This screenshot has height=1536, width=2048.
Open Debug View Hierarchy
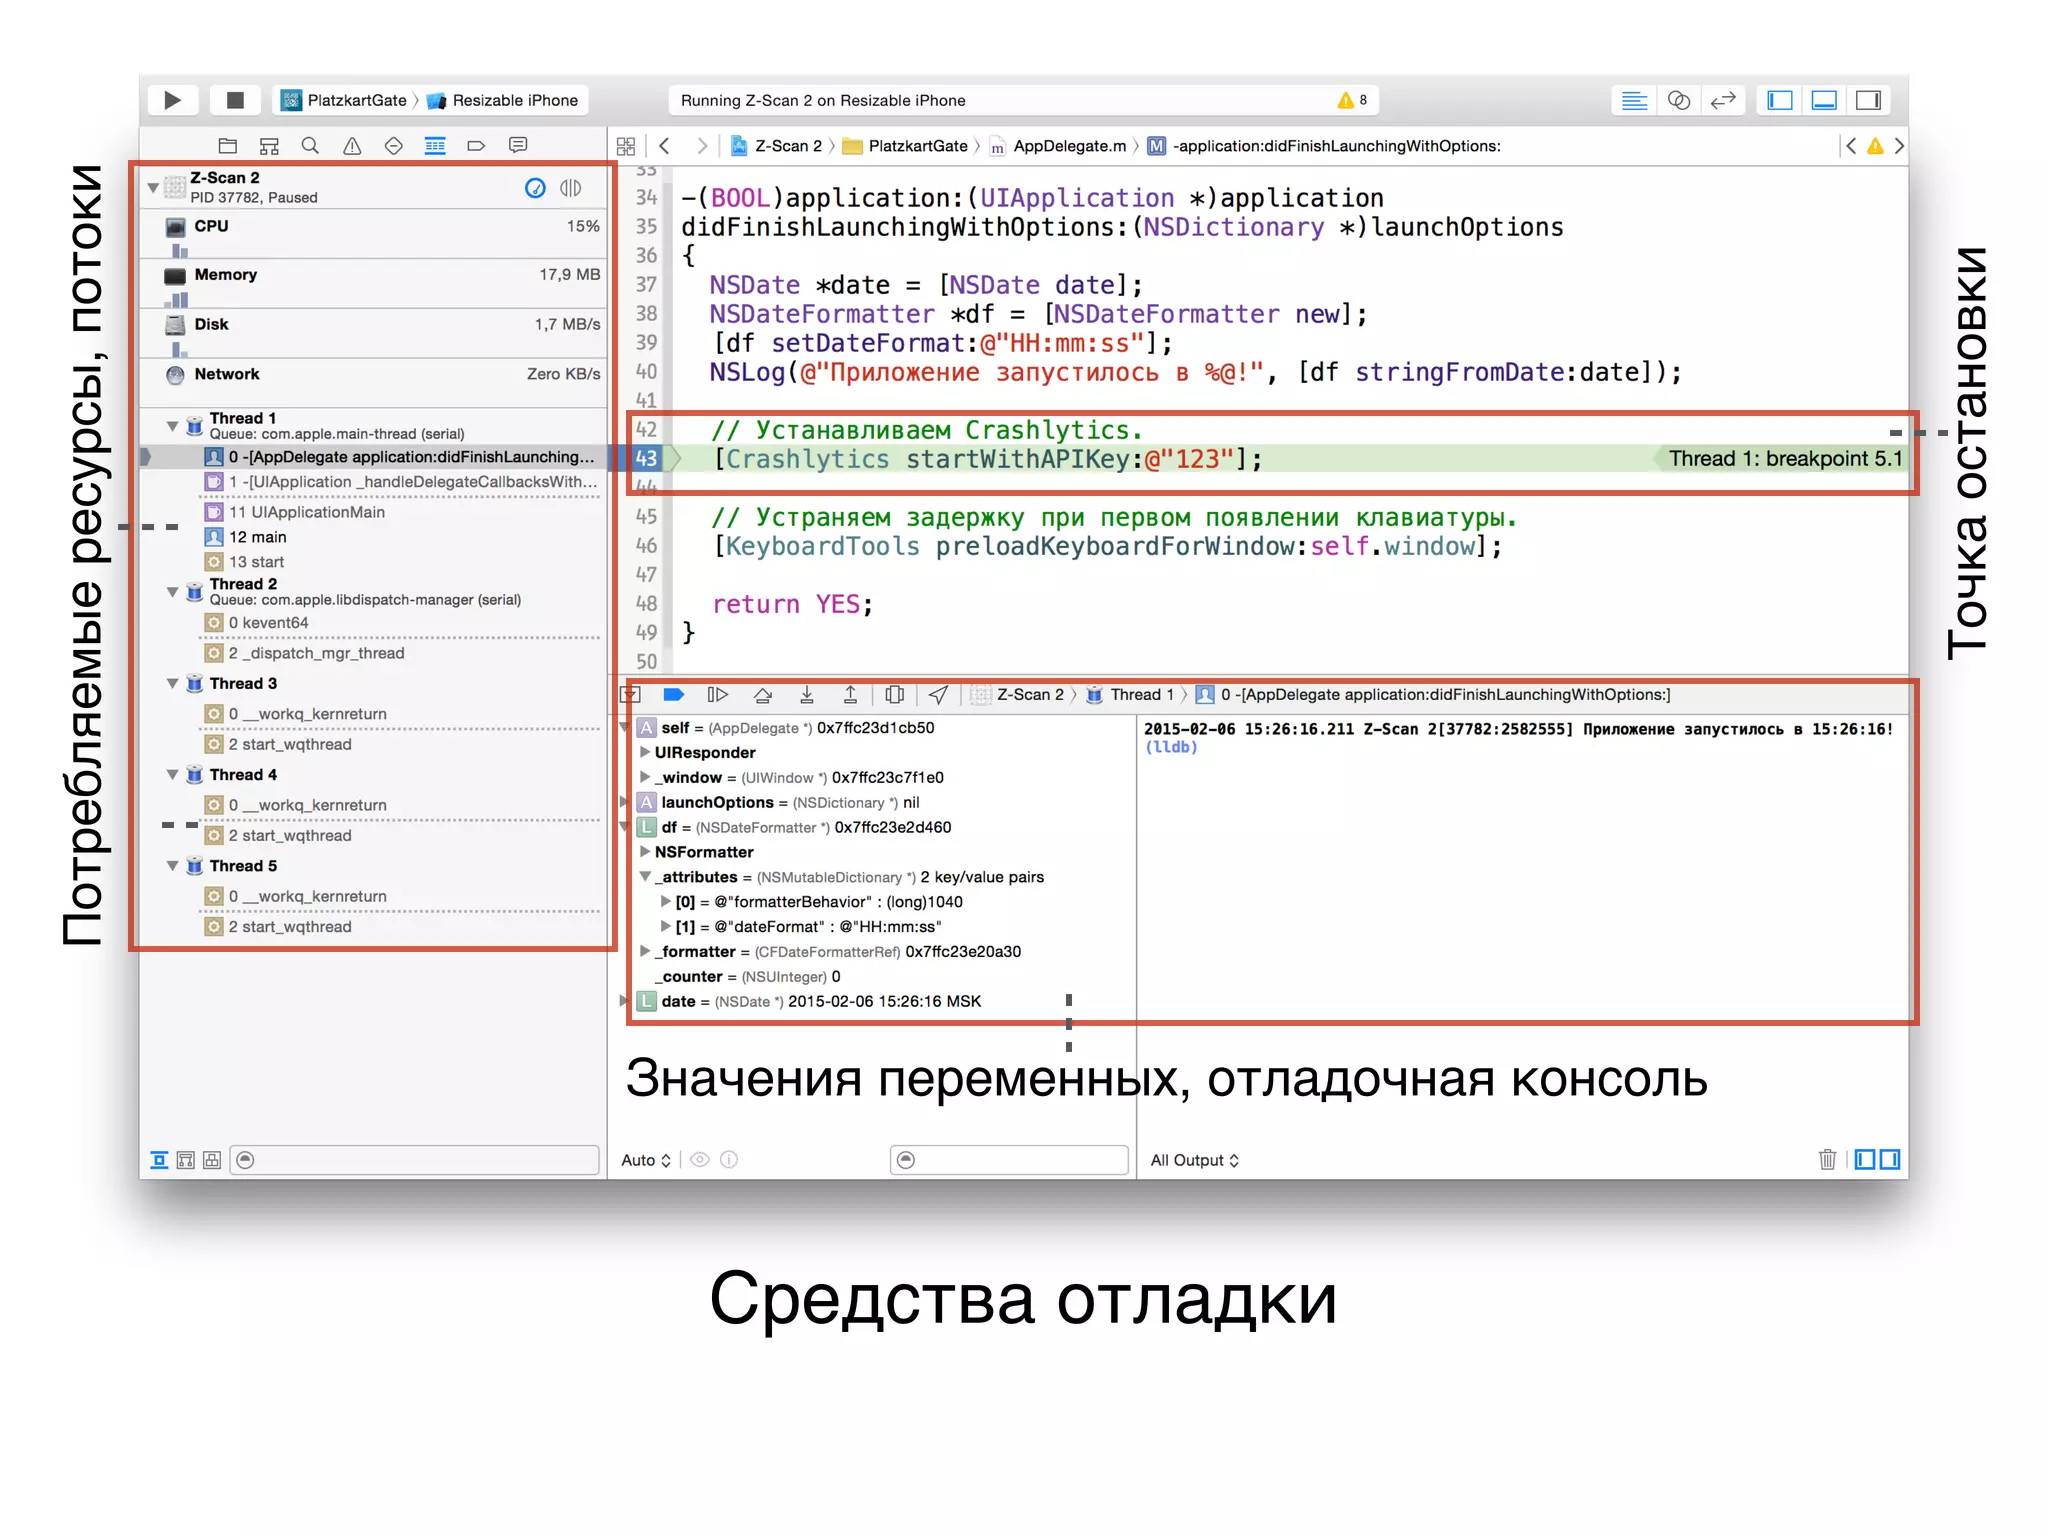895,695
